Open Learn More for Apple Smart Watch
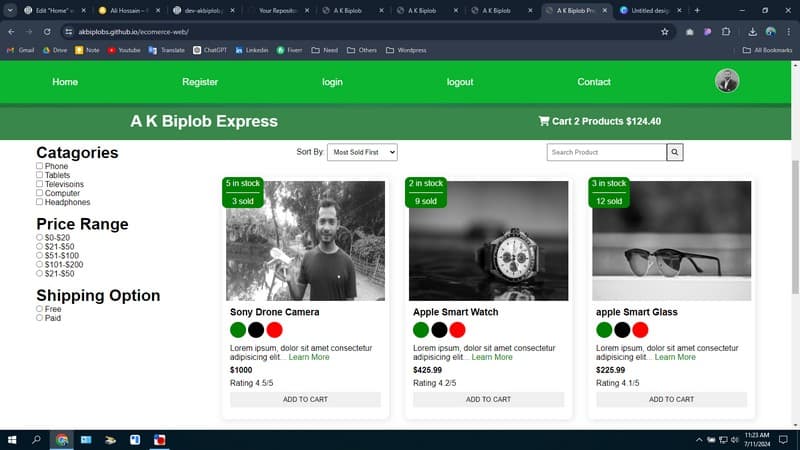800x450 pixels. pos(492,357)
